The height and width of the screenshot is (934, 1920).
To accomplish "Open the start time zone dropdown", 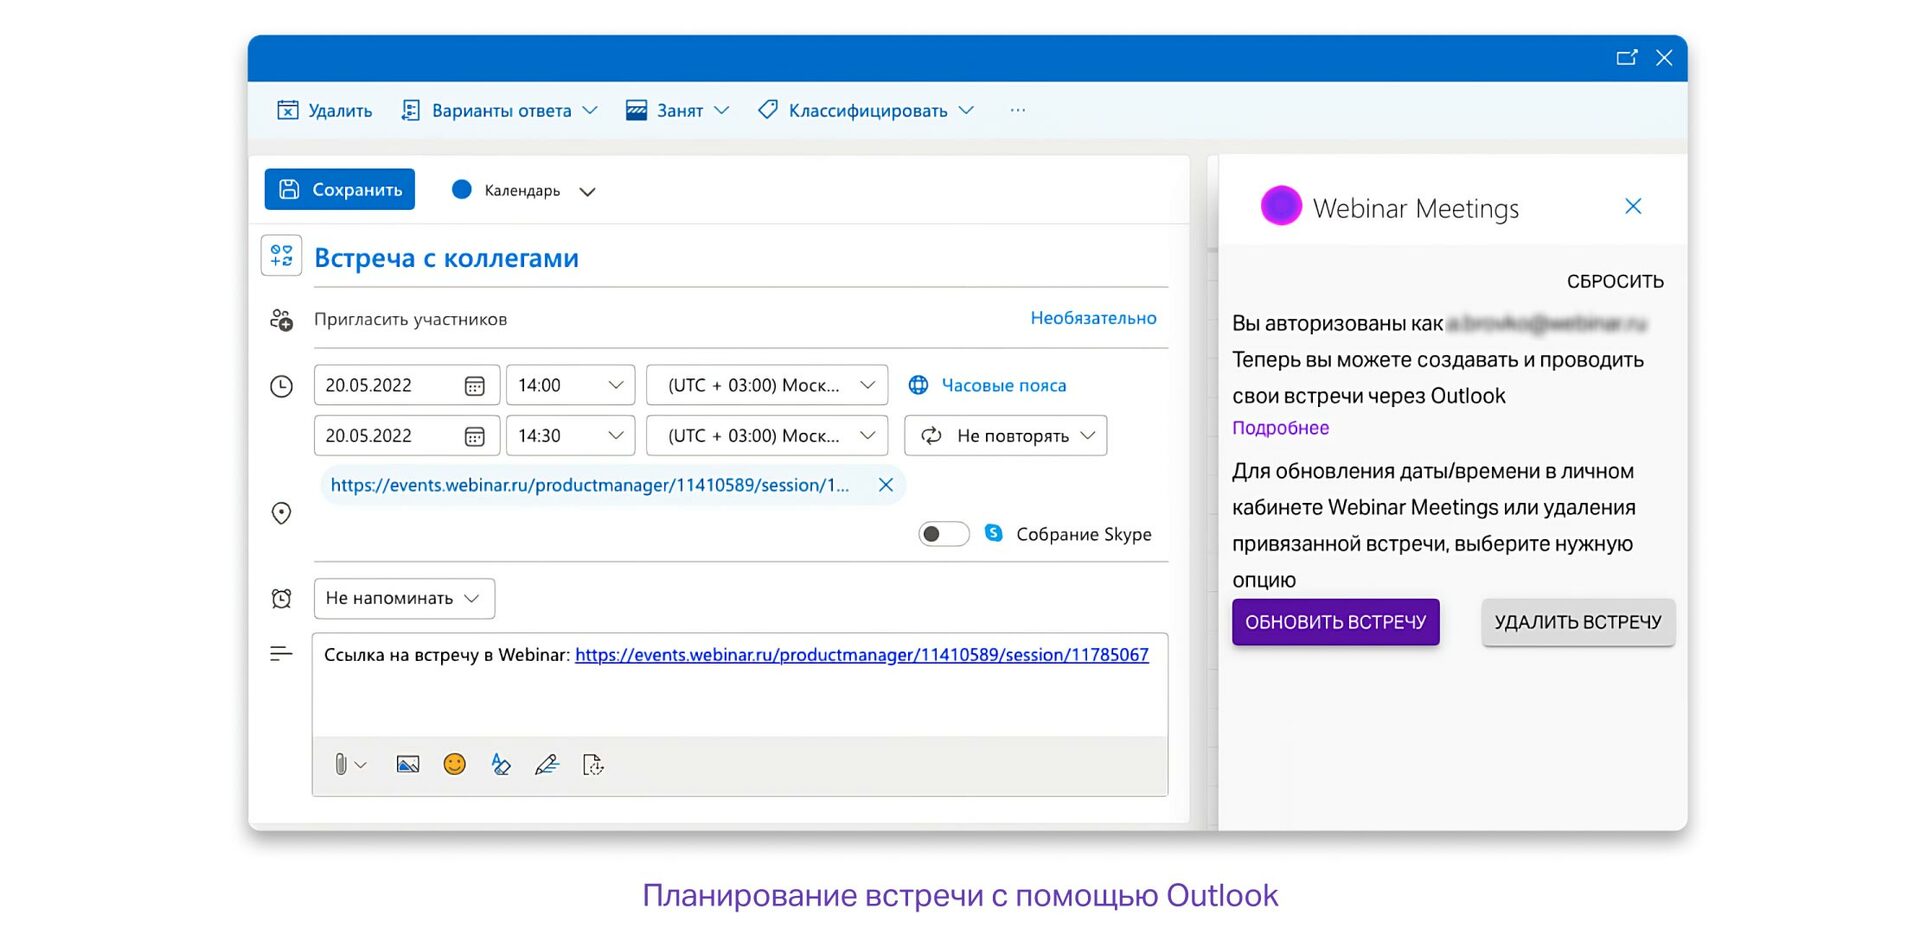I will (x=767, y=385).
